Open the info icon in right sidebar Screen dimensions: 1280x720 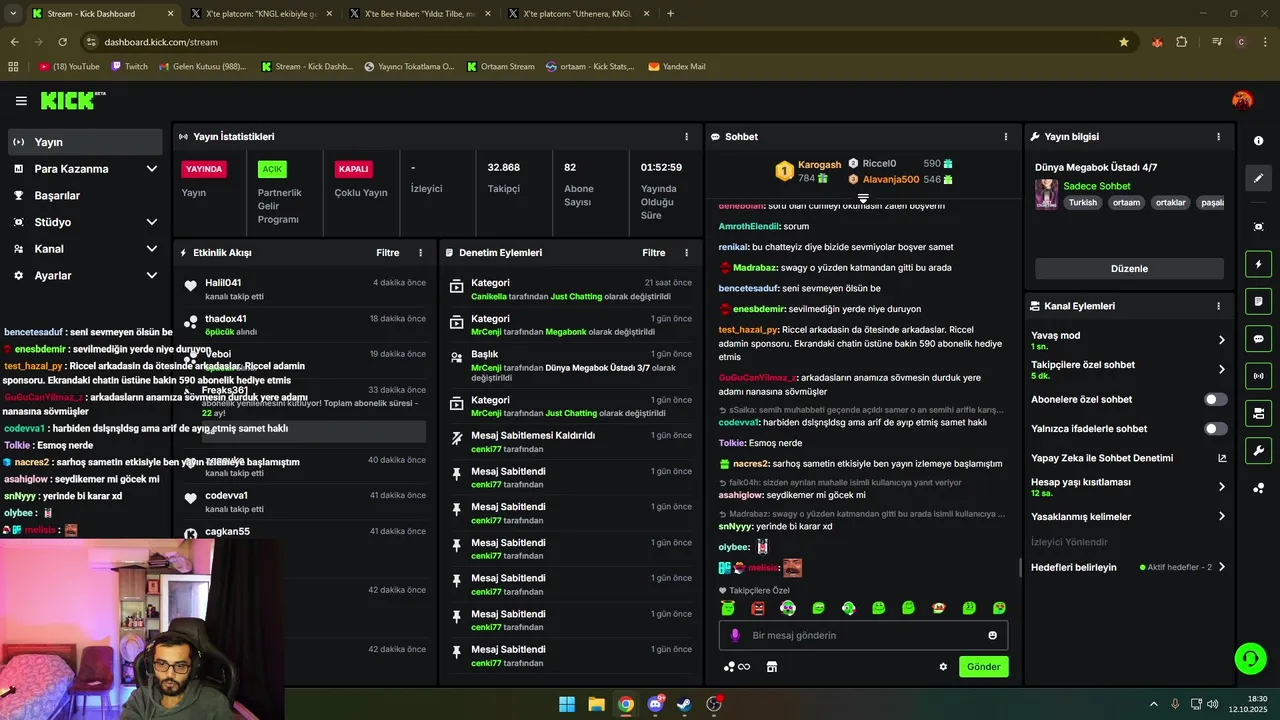[x=1258, y=141]
